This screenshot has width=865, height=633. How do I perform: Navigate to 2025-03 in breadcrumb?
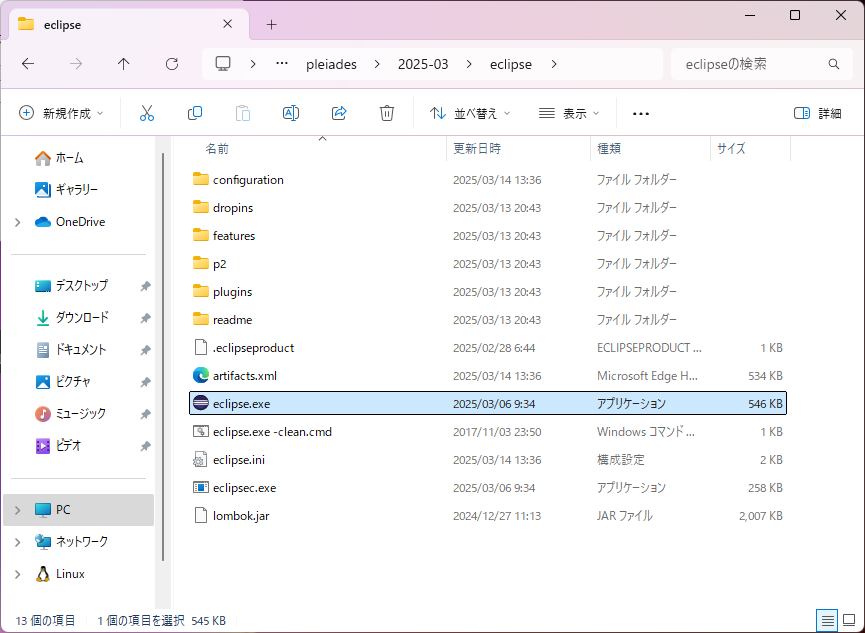pyautogui.click(x=423, y=65)
